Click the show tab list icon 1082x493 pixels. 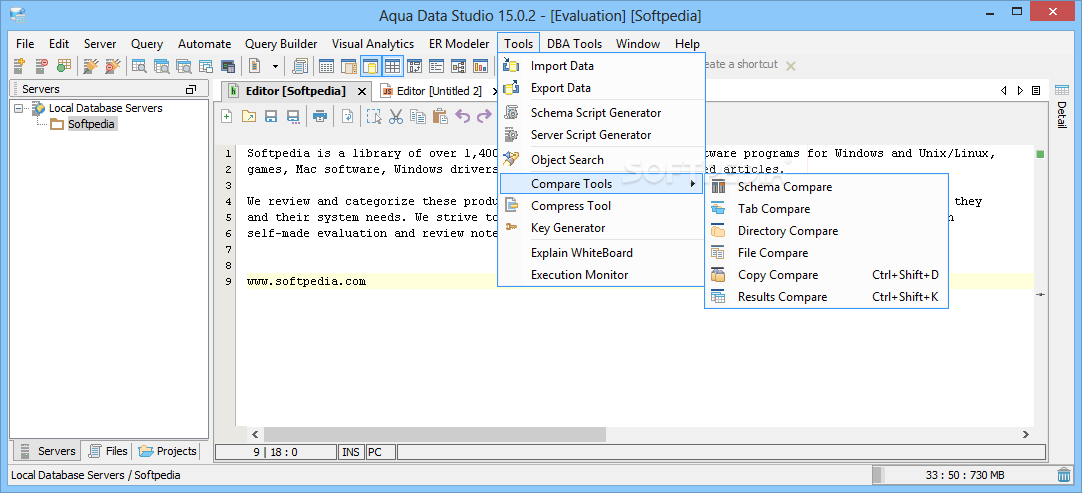tap(1036, 90)
